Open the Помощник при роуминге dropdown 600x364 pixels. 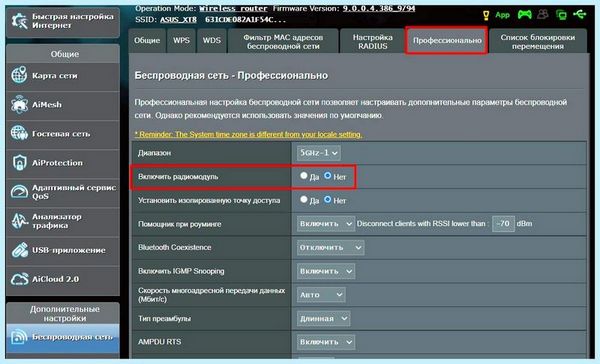pos(326,224)
